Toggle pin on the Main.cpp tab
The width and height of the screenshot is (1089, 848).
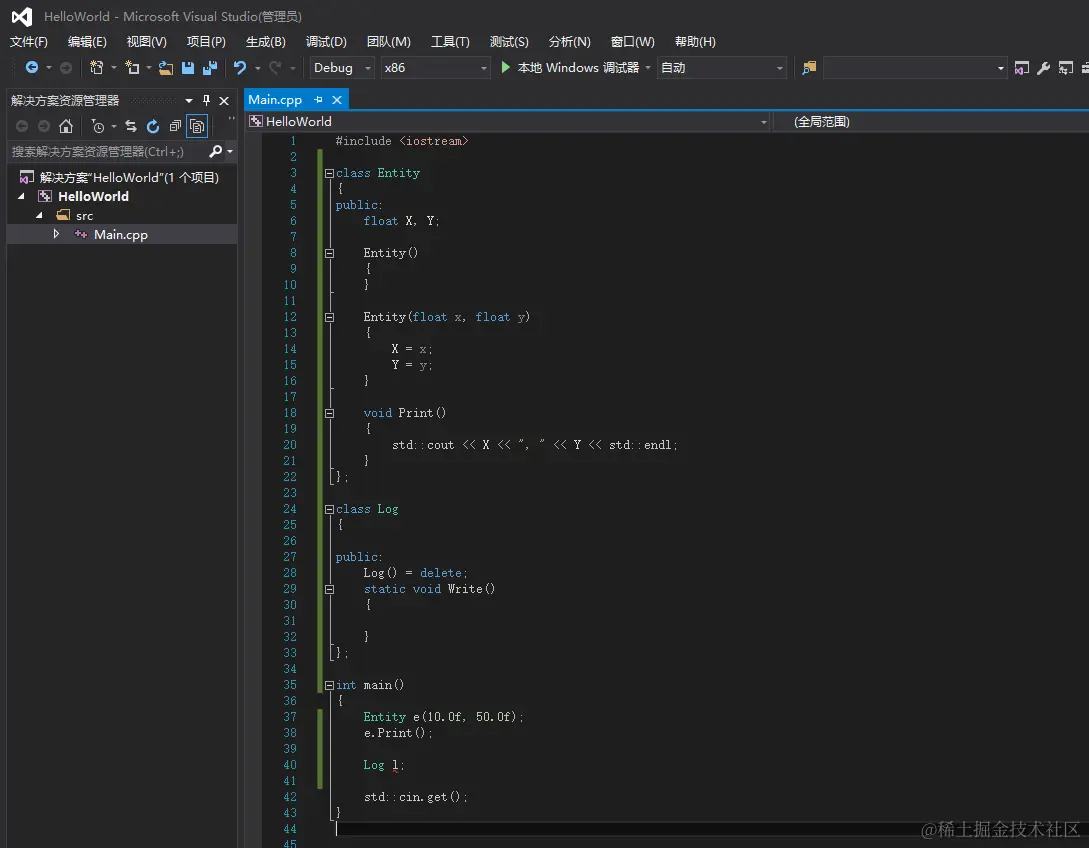pos(318,100)
